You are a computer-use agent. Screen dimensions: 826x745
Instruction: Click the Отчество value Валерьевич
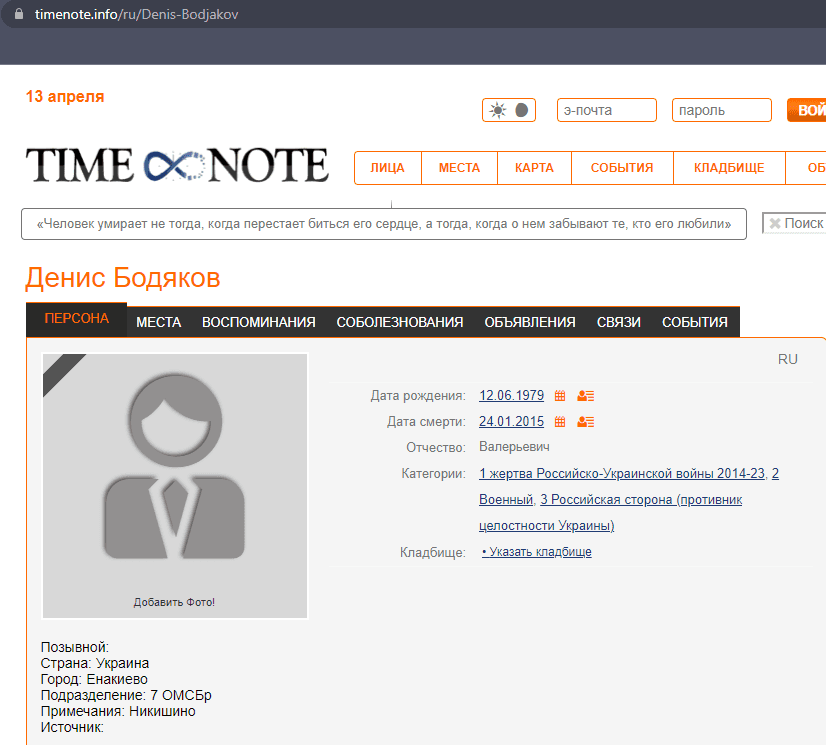point(514,447)
